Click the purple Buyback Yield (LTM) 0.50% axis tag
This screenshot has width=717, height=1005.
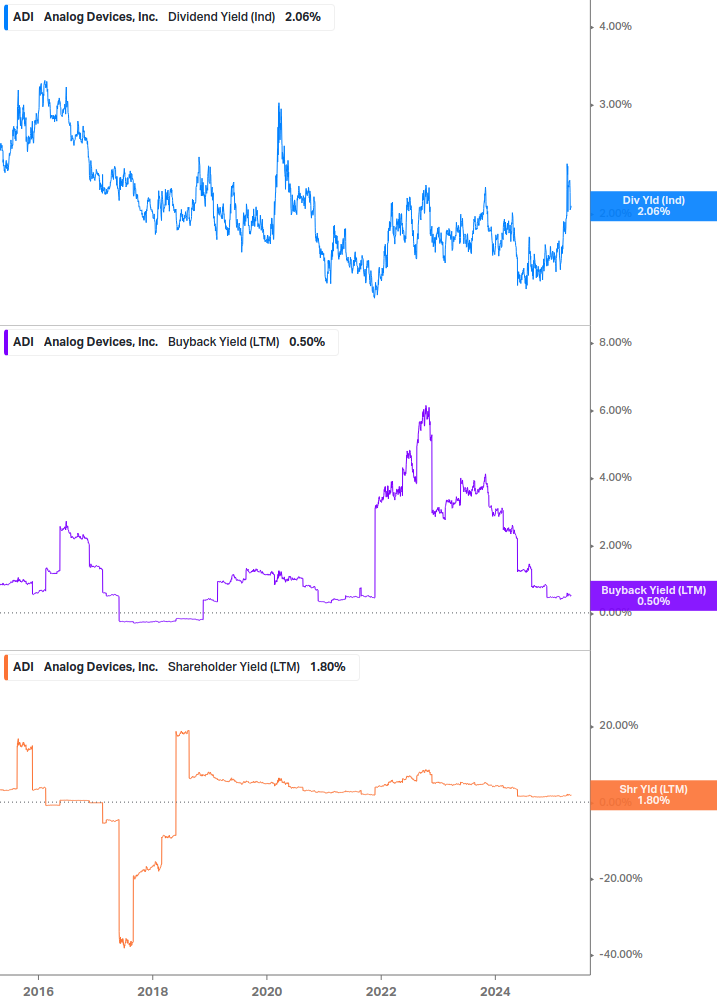654,595
